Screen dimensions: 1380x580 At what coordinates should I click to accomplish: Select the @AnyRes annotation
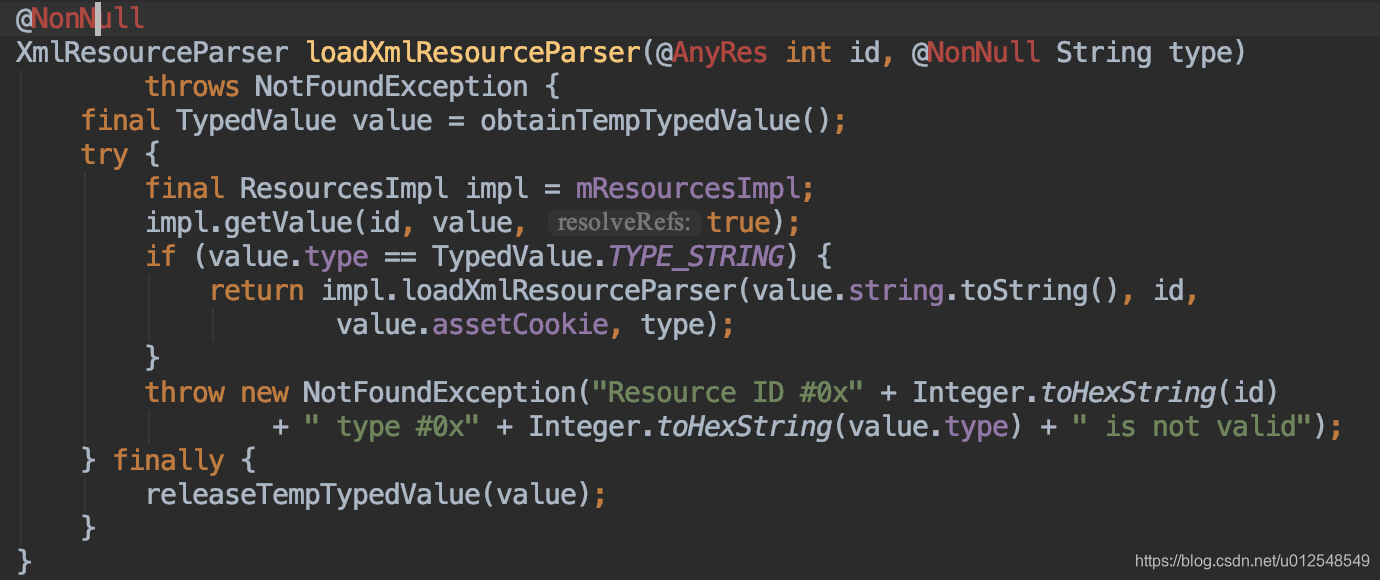click(712, 52)
